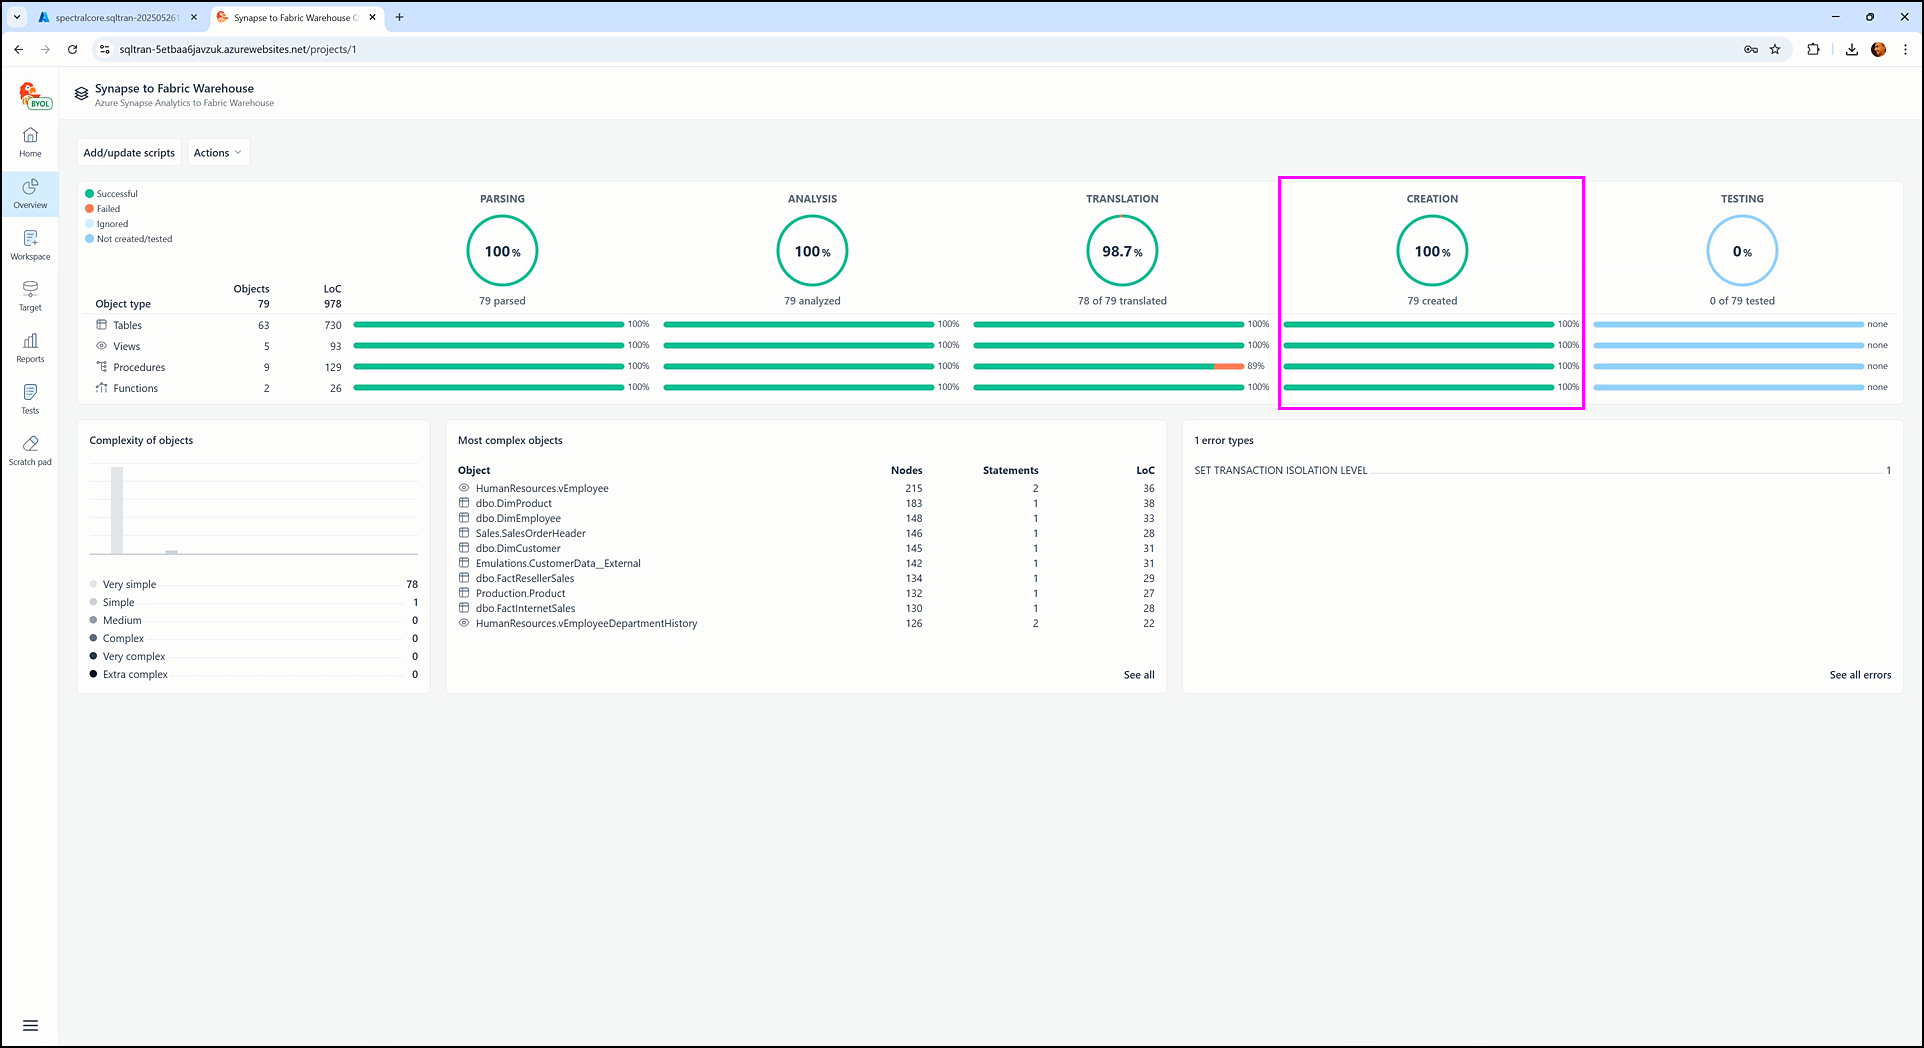The image size is (1924, 1048).
Task: Click Add/update scripts button
Action: 129,153
